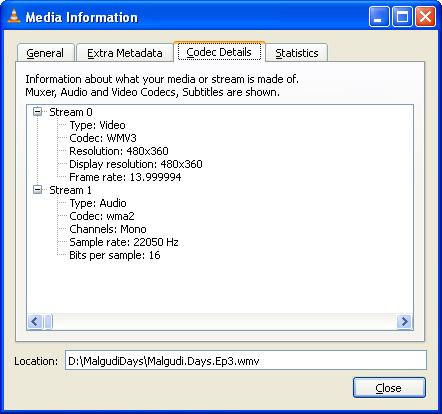The image size is (442, 414).
Task: Maximize the Media Information window
Action: [x=402, y=17]
